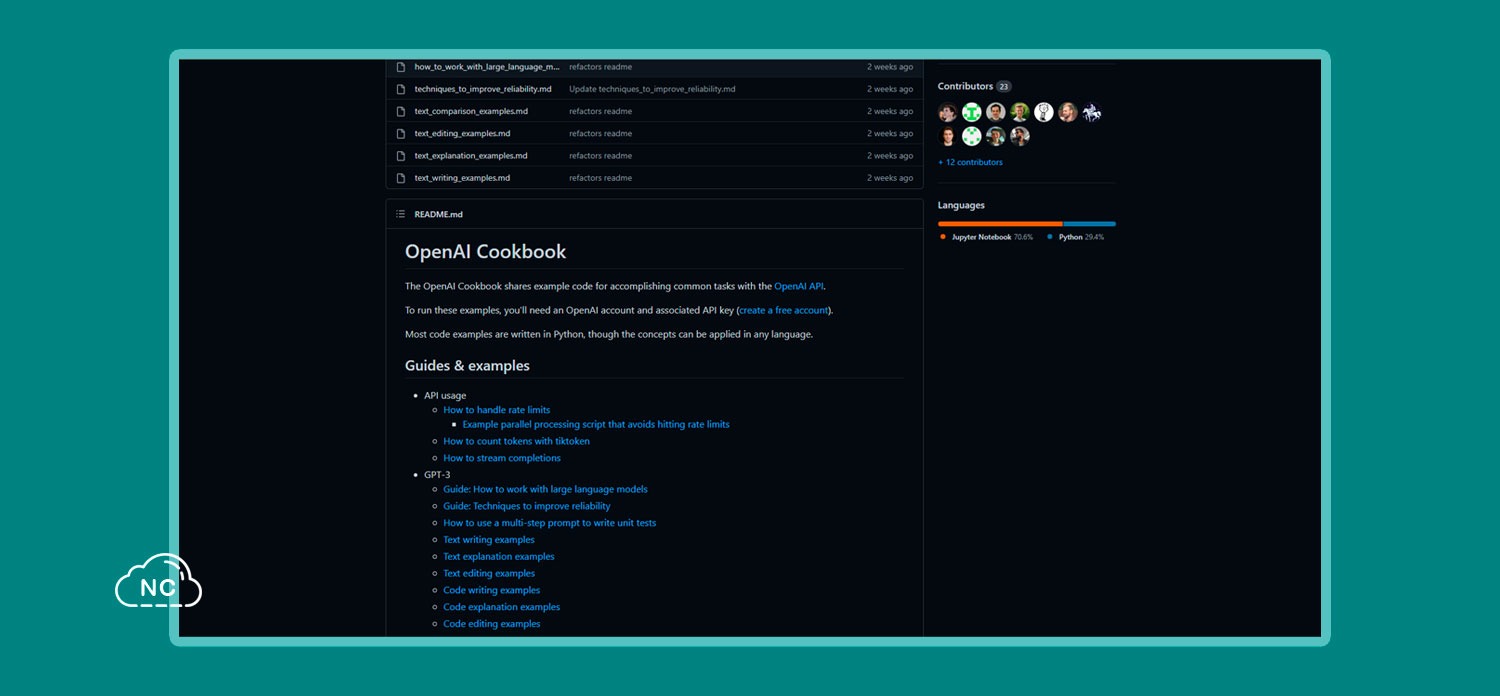Screen dimensions: 1500x696
Task: Open 'Guide: Techniques to improve reliability'
Action: click(x=527, y=506)
